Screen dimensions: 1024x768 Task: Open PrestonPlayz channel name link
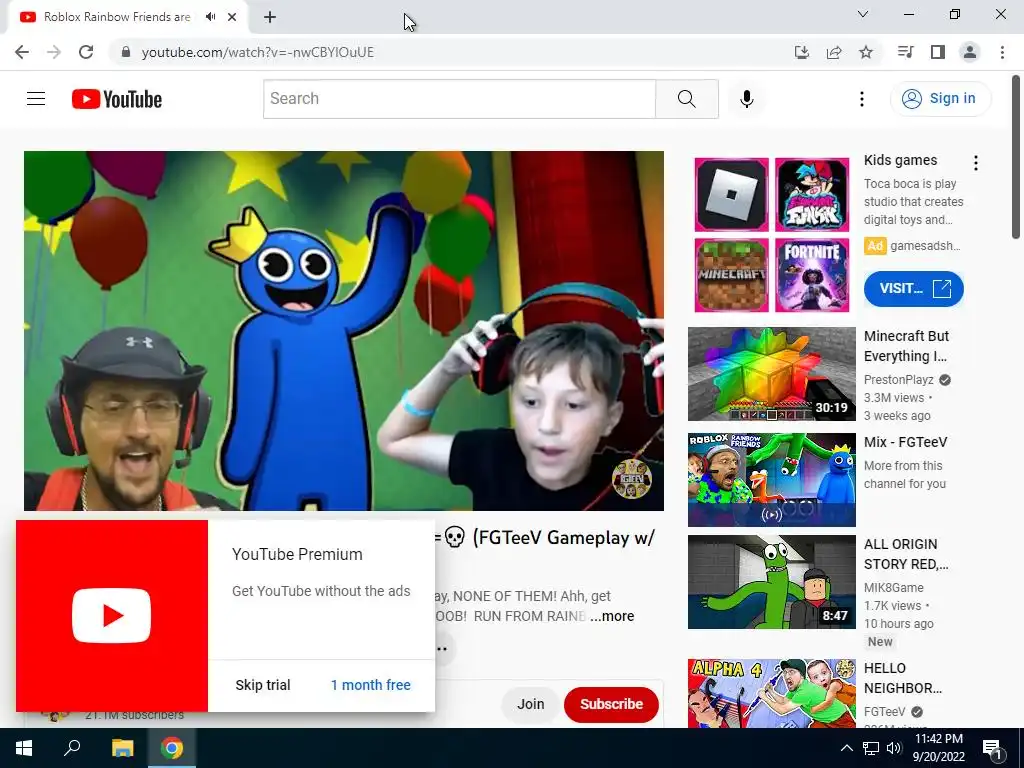coord(899,379)
